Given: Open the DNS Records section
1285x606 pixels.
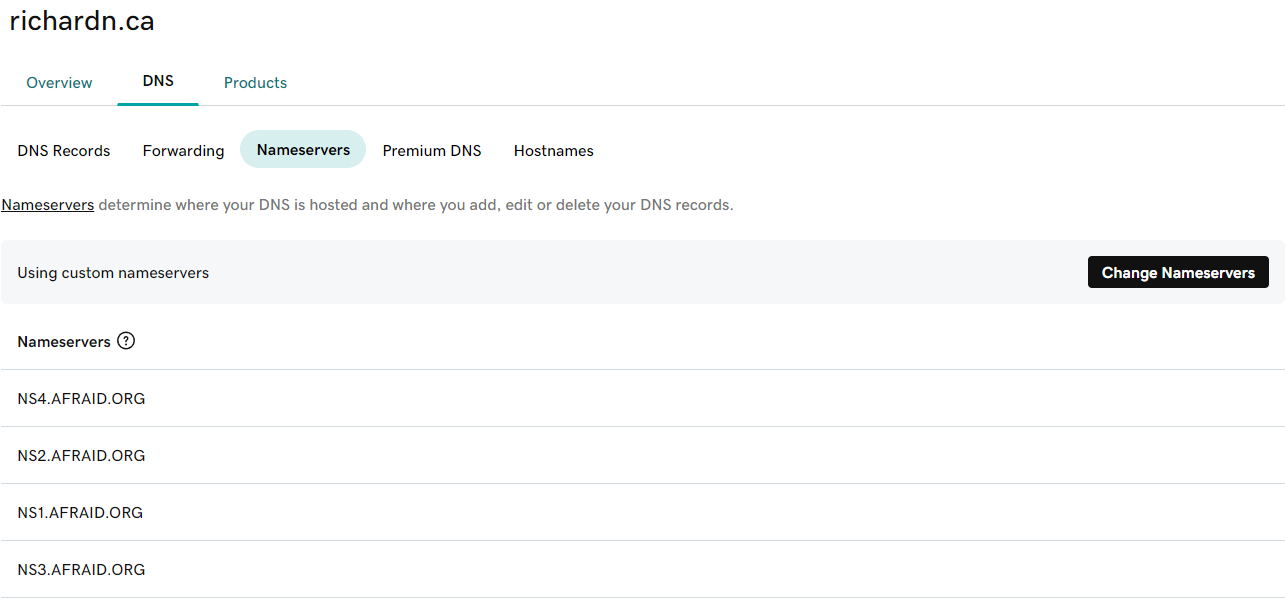Looking at the screenshot, I should (64, 151).
